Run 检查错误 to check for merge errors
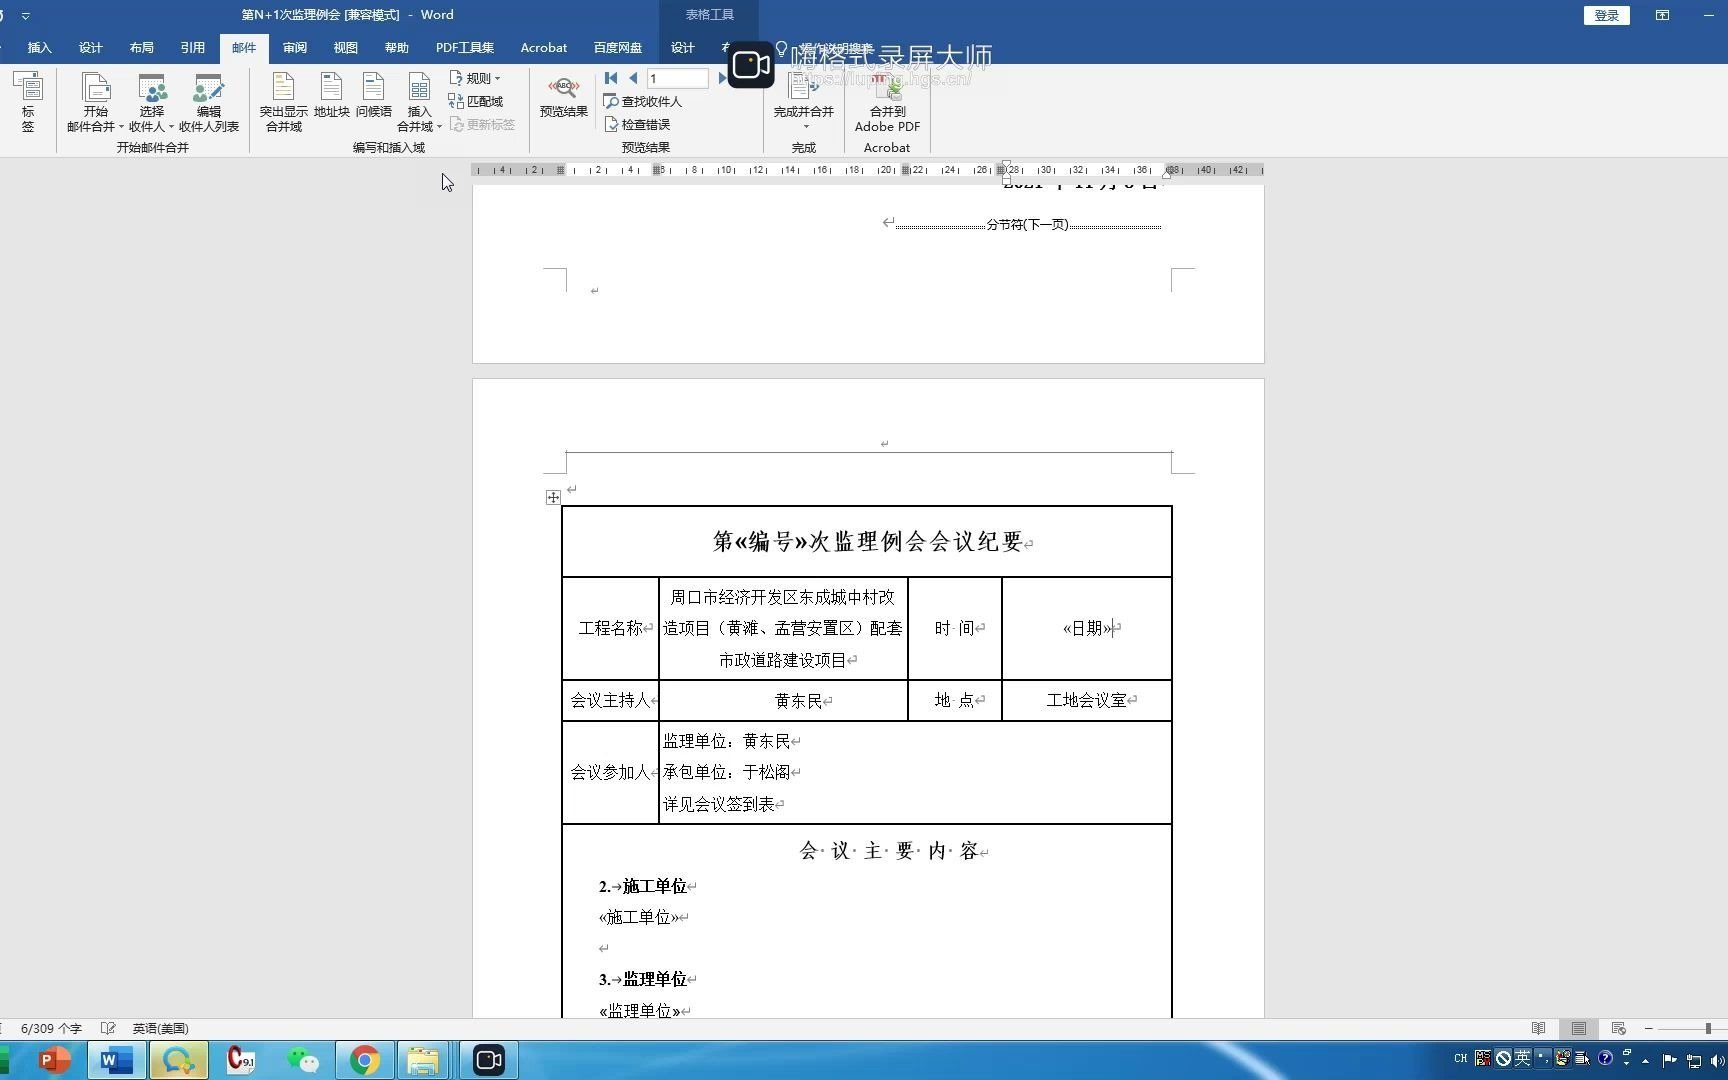This screenshot has width=1728, height=1080. coord(640,124)
